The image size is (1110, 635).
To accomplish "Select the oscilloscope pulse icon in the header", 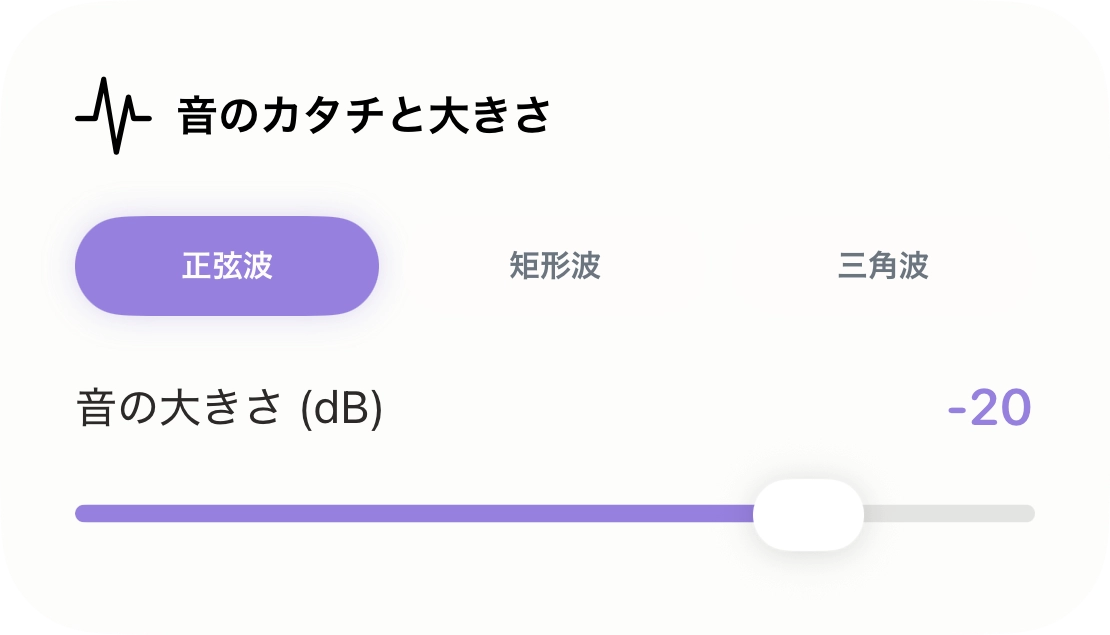I will (x=113, y=113).
